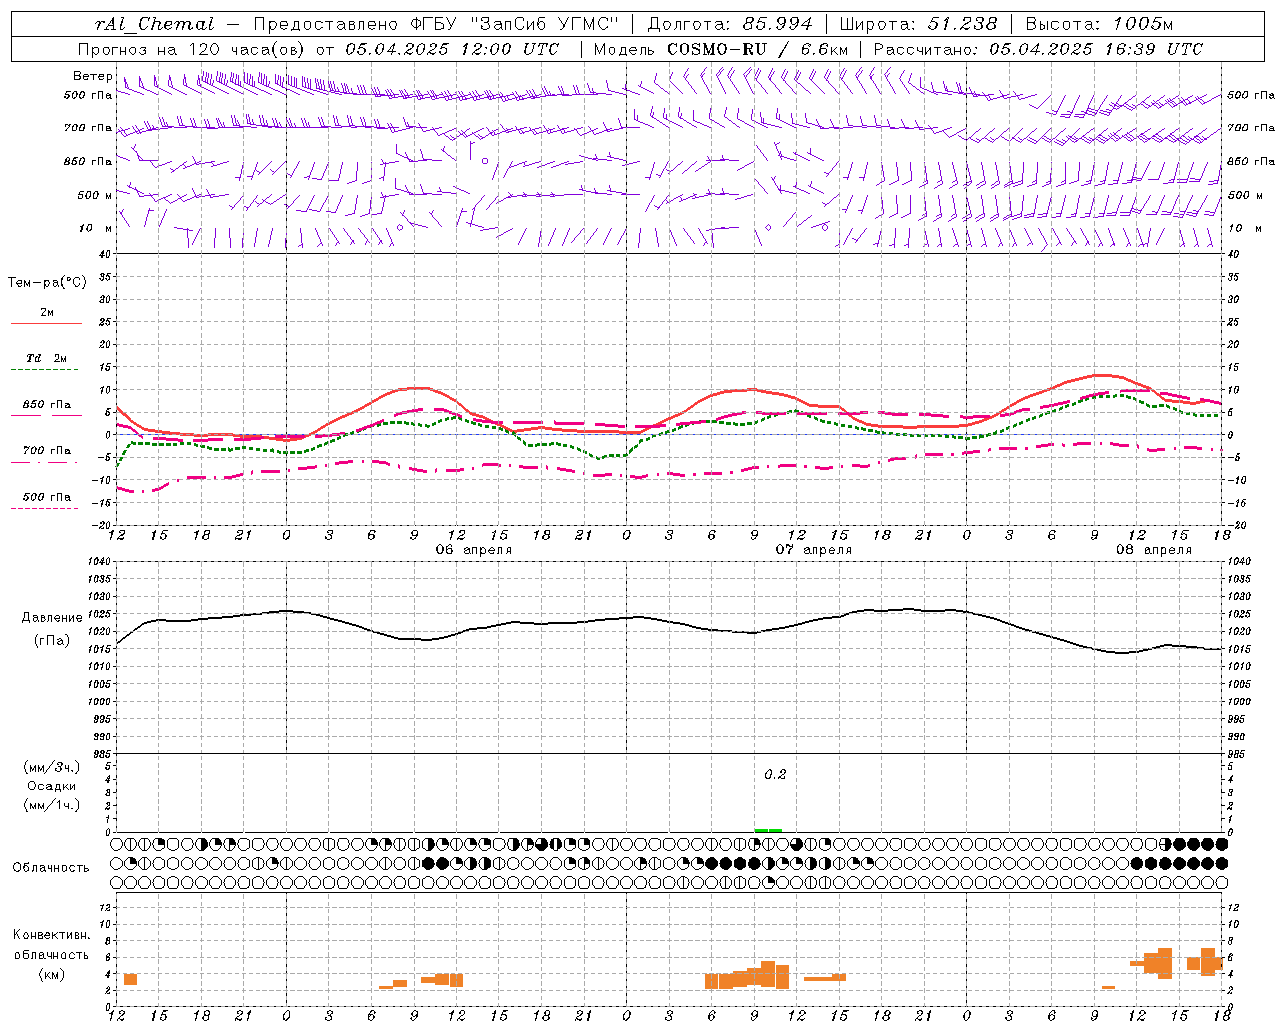This screenshot has width=1280, height=1024.
Task: Click the 0.2 precipitation value
Action: click(775, 775)
